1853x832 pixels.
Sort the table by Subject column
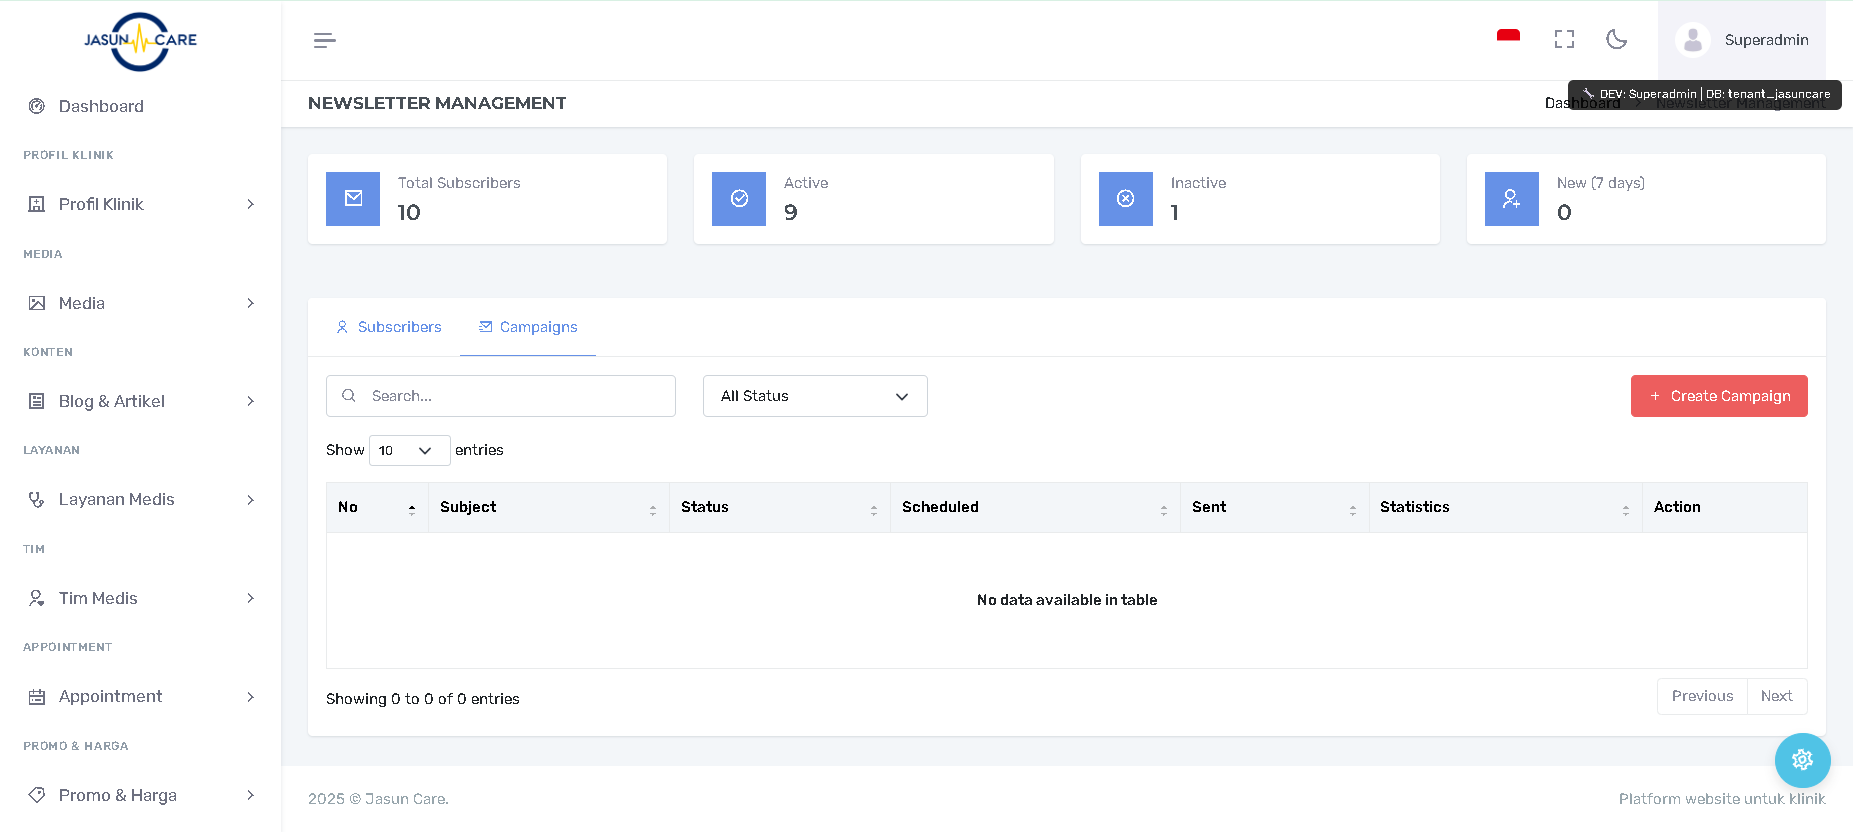(548, 508)
